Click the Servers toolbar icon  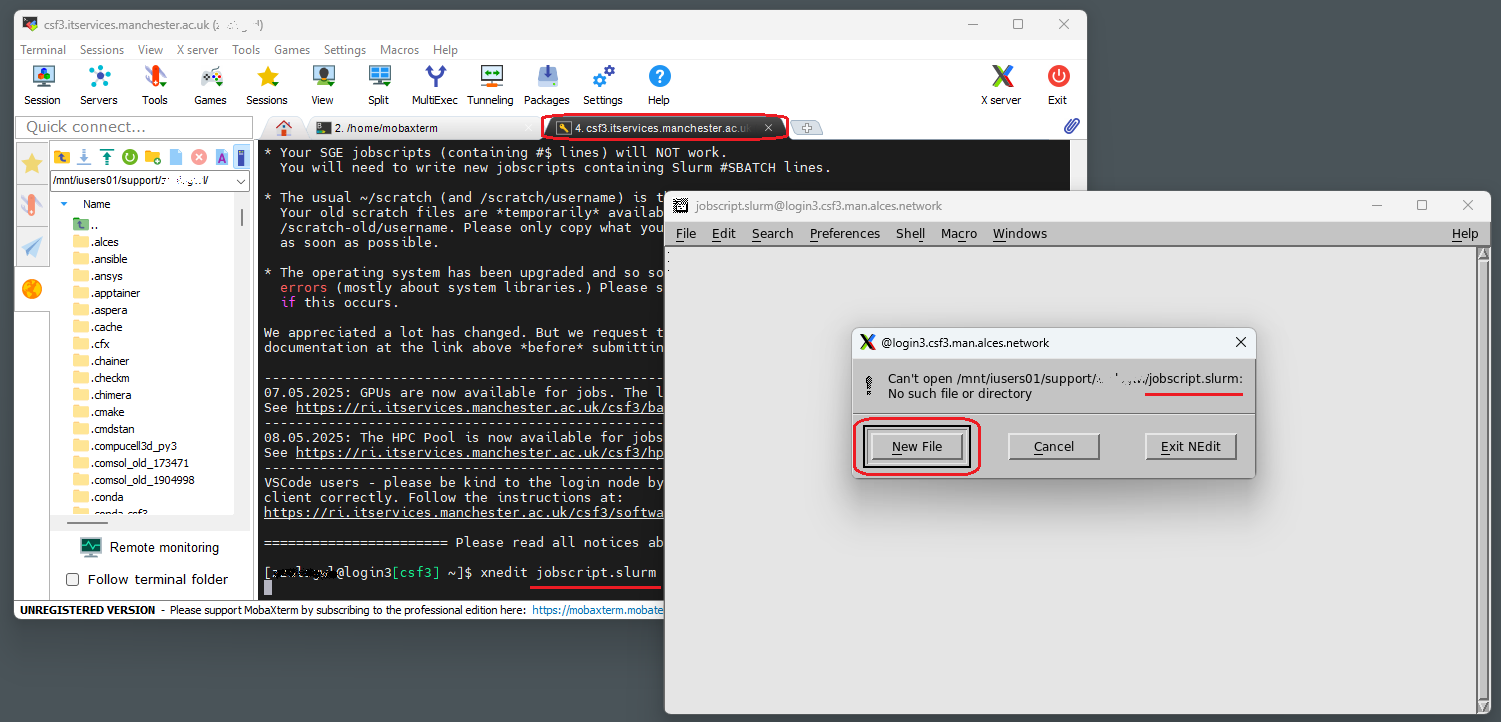[x=98, y=85]
